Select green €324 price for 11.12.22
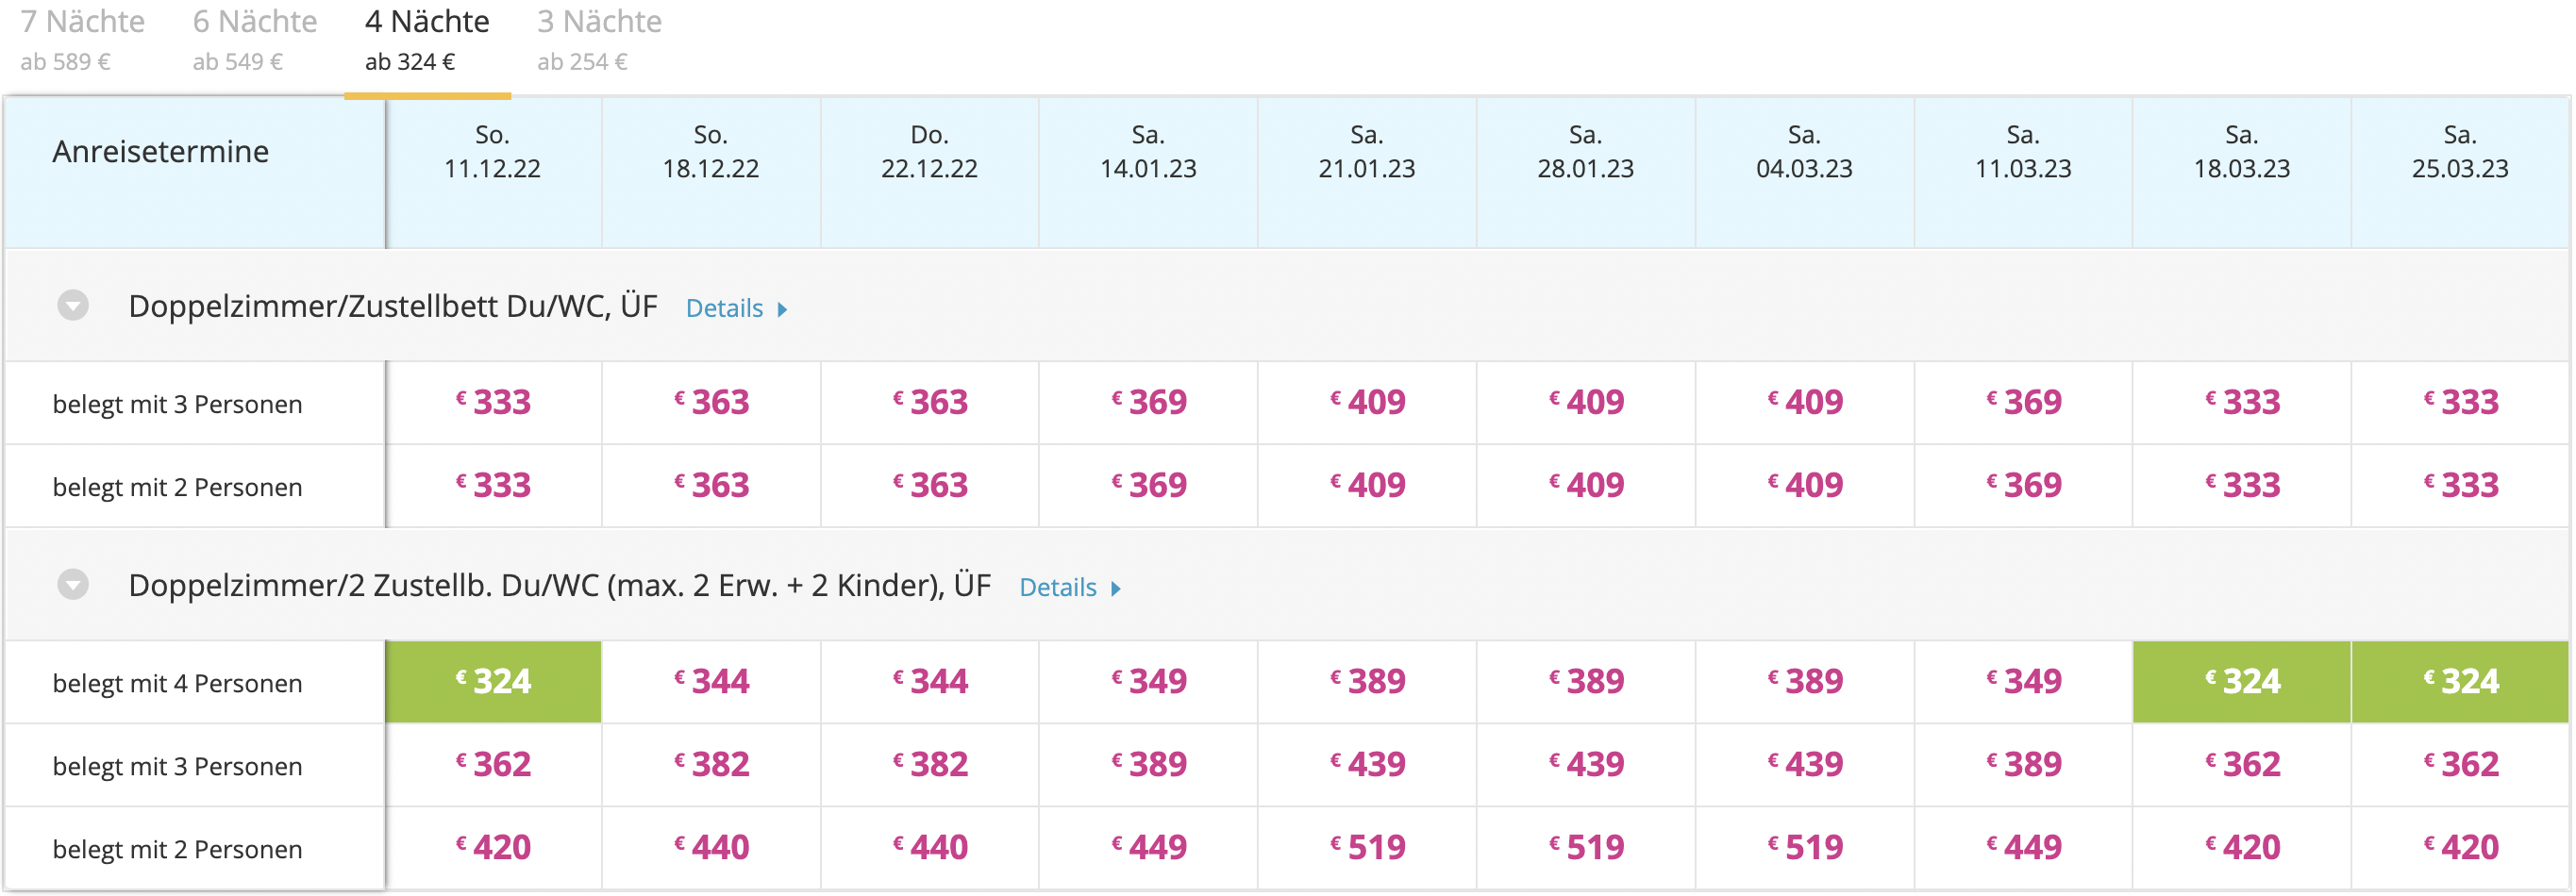2576x896 pixels. [493, 682]
